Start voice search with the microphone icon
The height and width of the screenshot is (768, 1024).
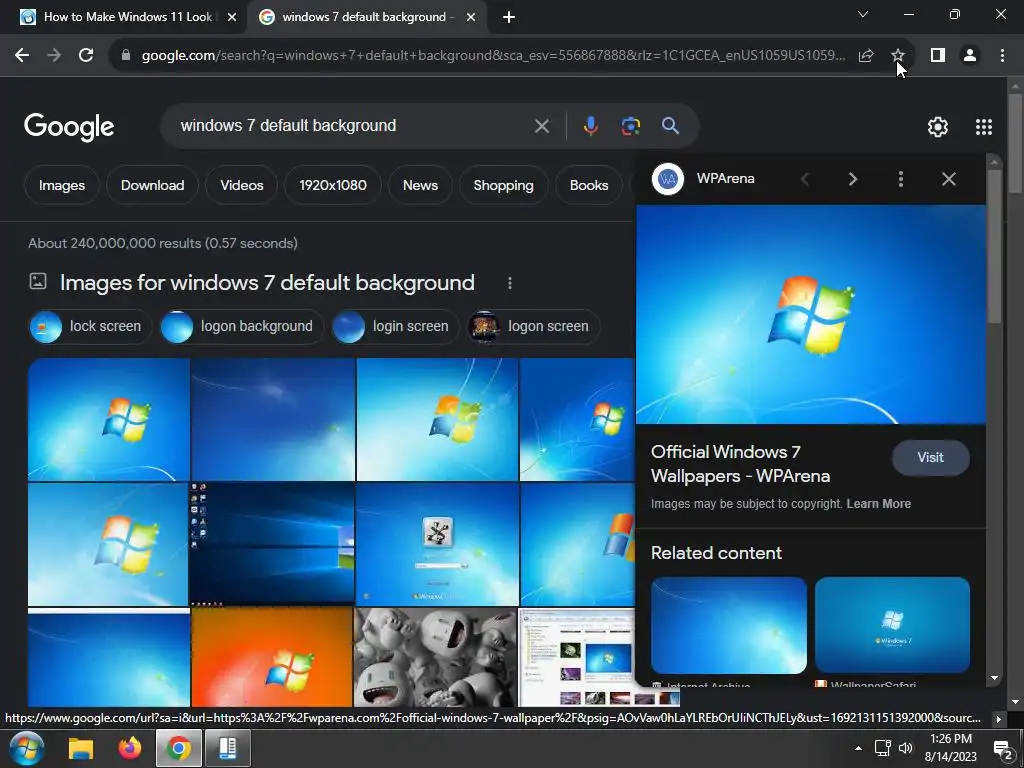(x=590, y=126)
